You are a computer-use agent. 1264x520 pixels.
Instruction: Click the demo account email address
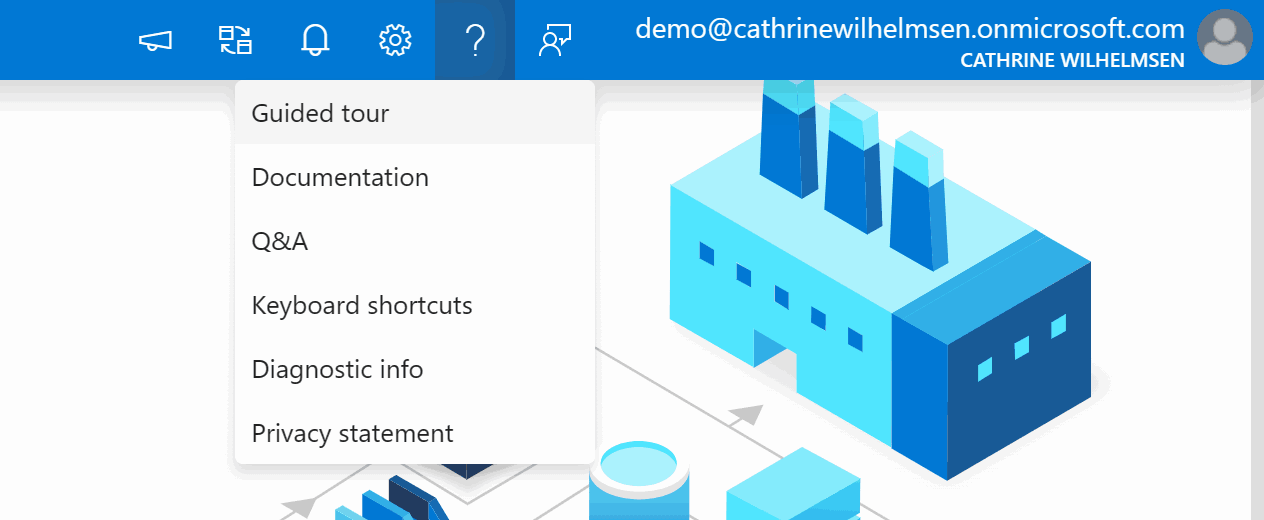[909, 29]
